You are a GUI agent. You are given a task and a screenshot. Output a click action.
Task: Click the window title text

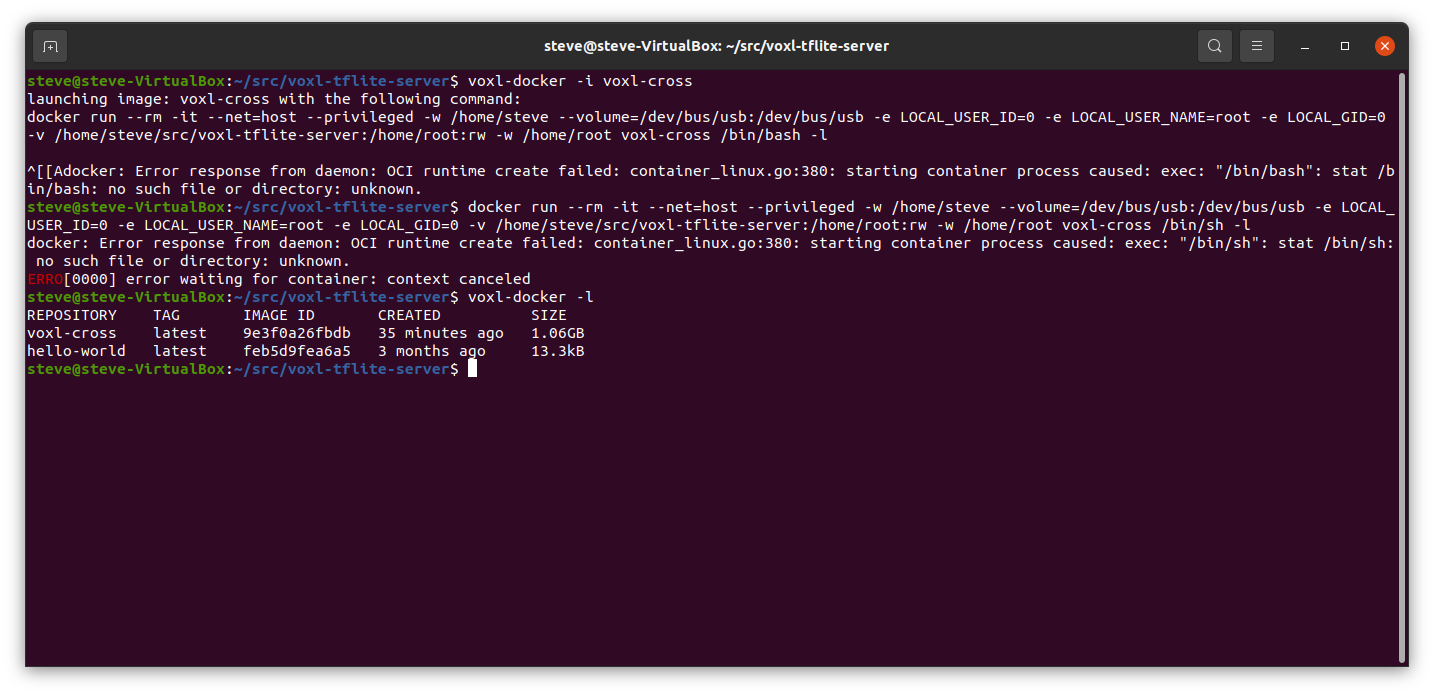[x=716, y=46]
